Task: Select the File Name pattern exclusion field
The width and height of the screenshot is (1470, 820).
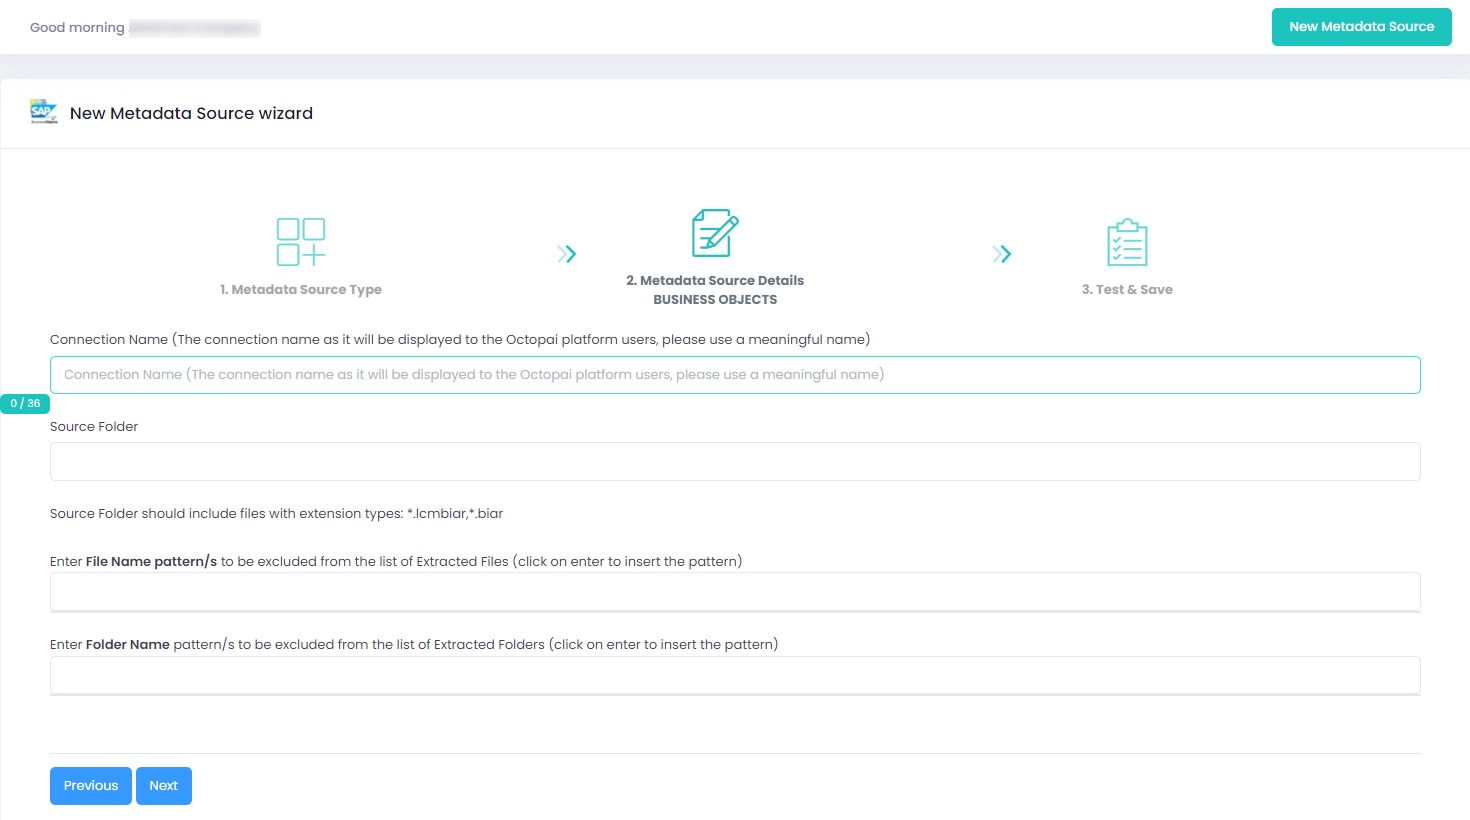Action: pyautogui.click(x=735, y=592)
